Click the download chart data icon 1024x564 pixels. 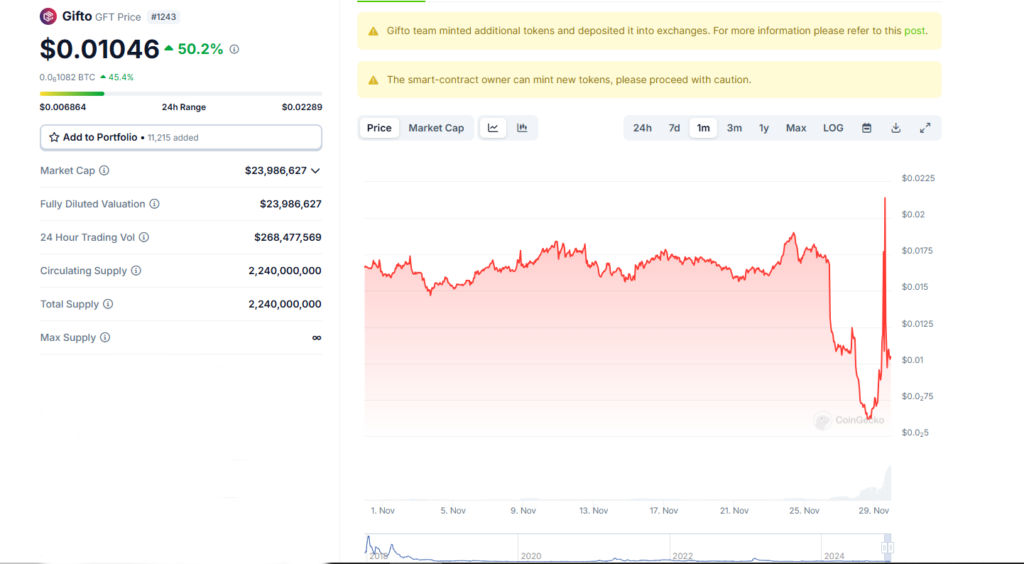tap(896, 128)
